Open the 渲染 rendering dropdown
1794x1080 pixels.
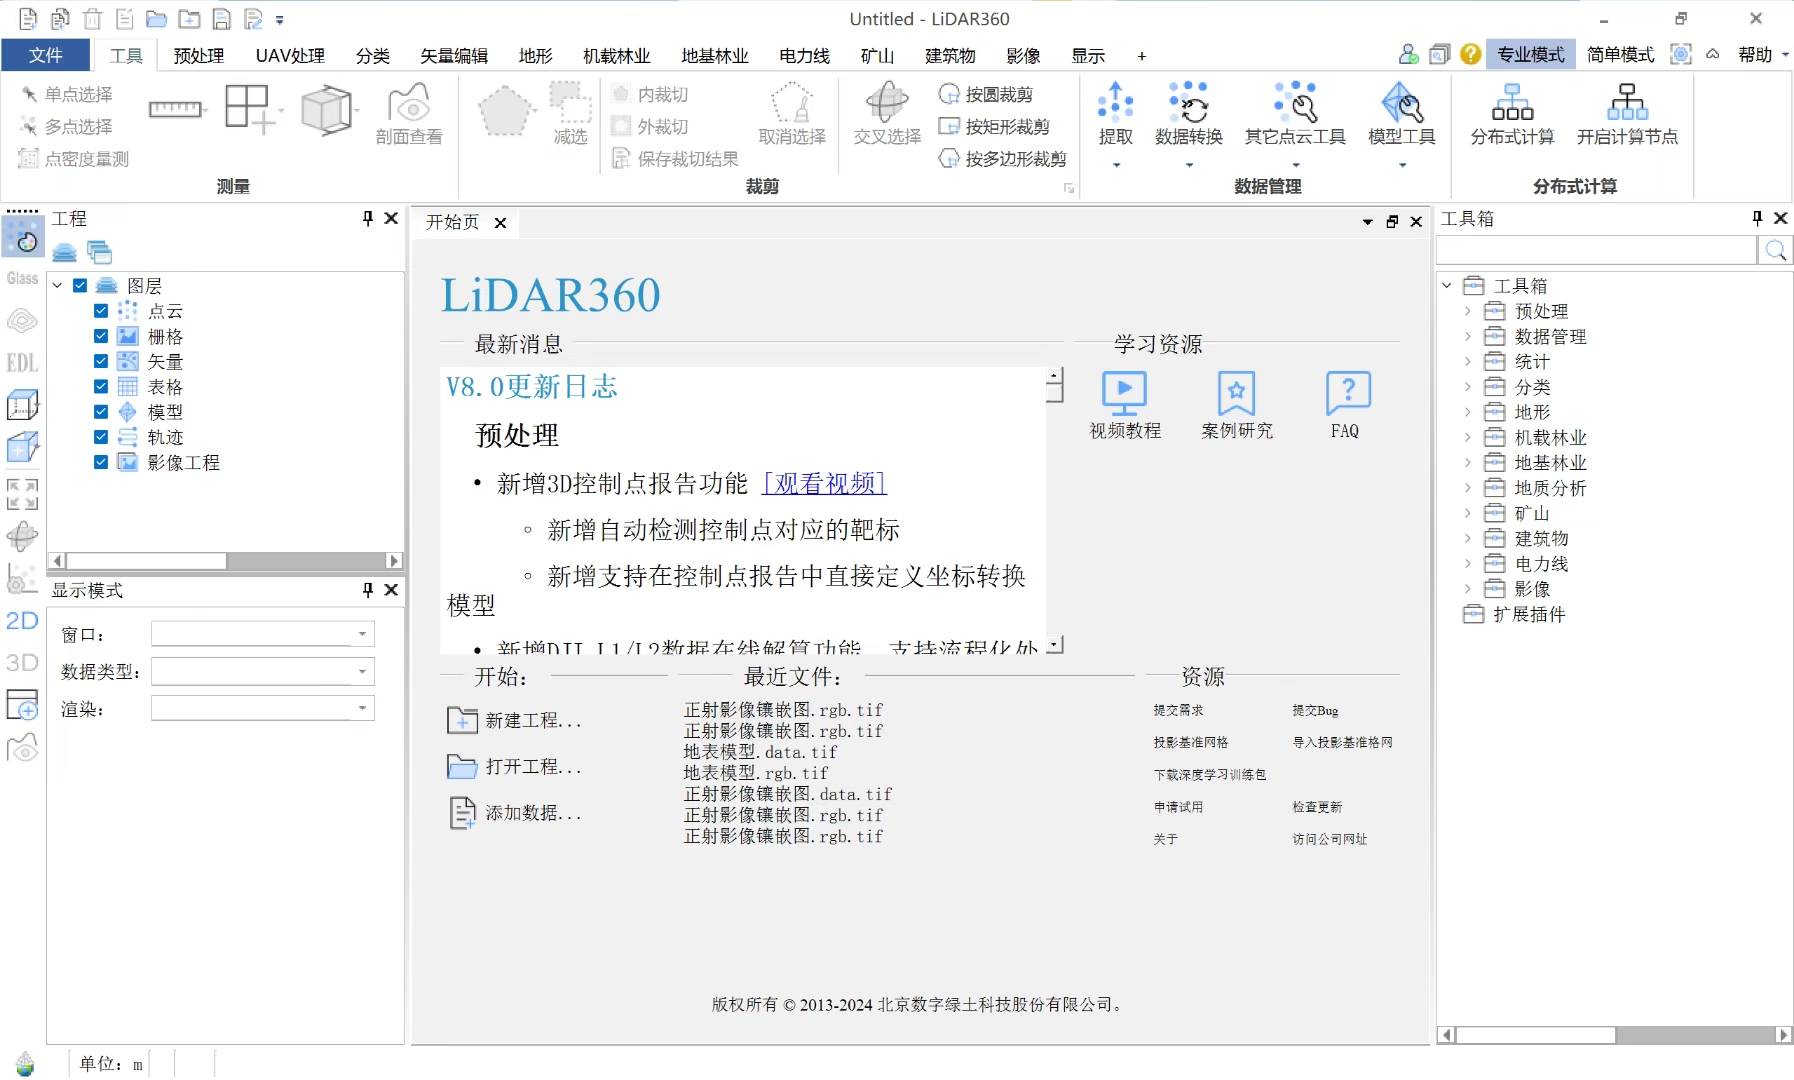click(263, 708)
